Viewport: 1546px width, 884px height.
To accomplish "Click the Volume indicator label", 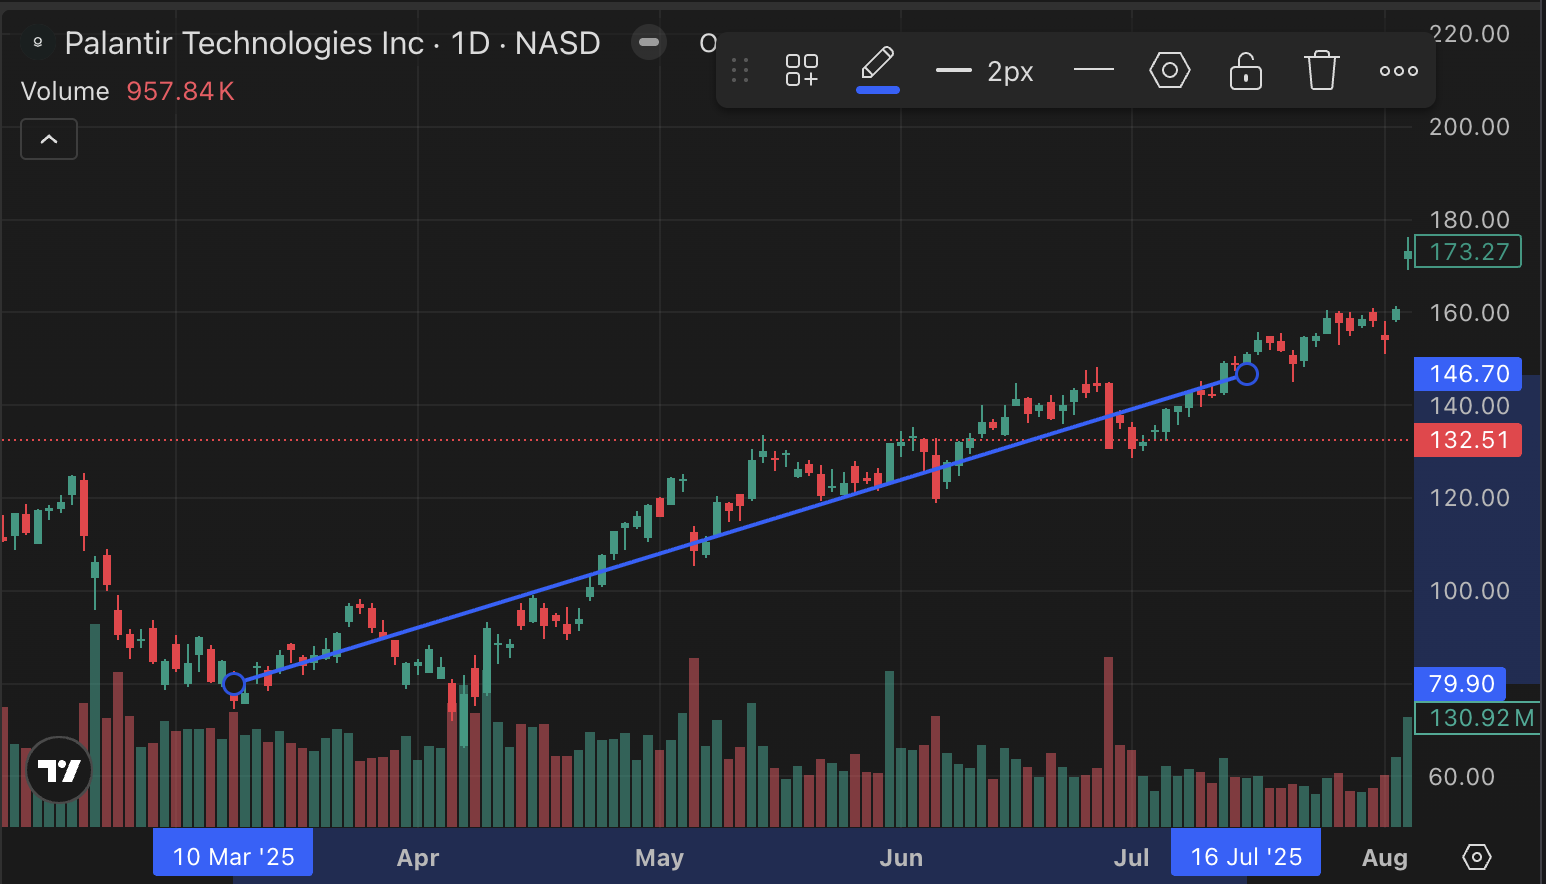I will point(65,91).
